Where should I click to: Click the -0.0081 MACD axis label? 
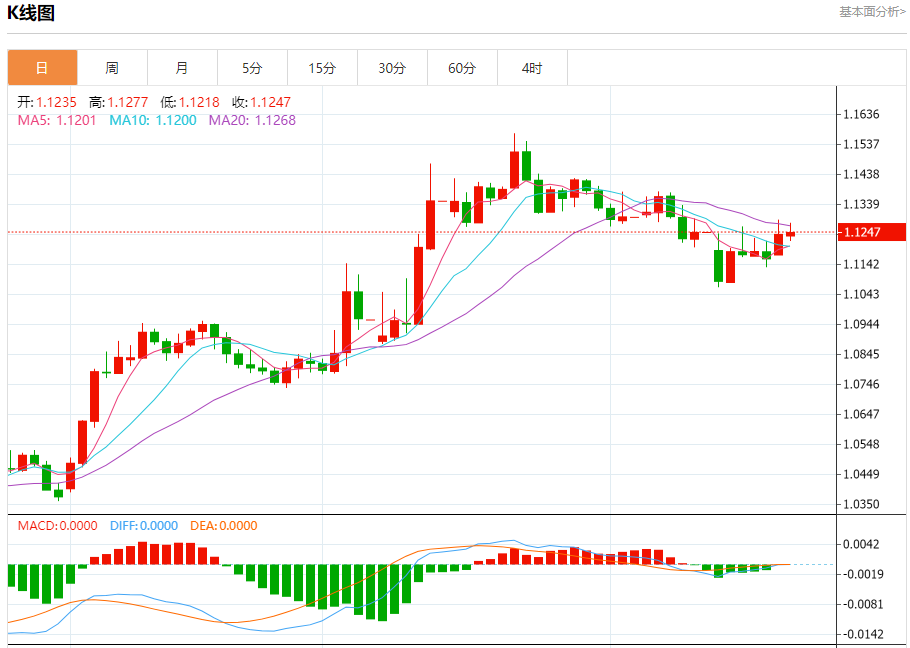(x=862, y=604)
